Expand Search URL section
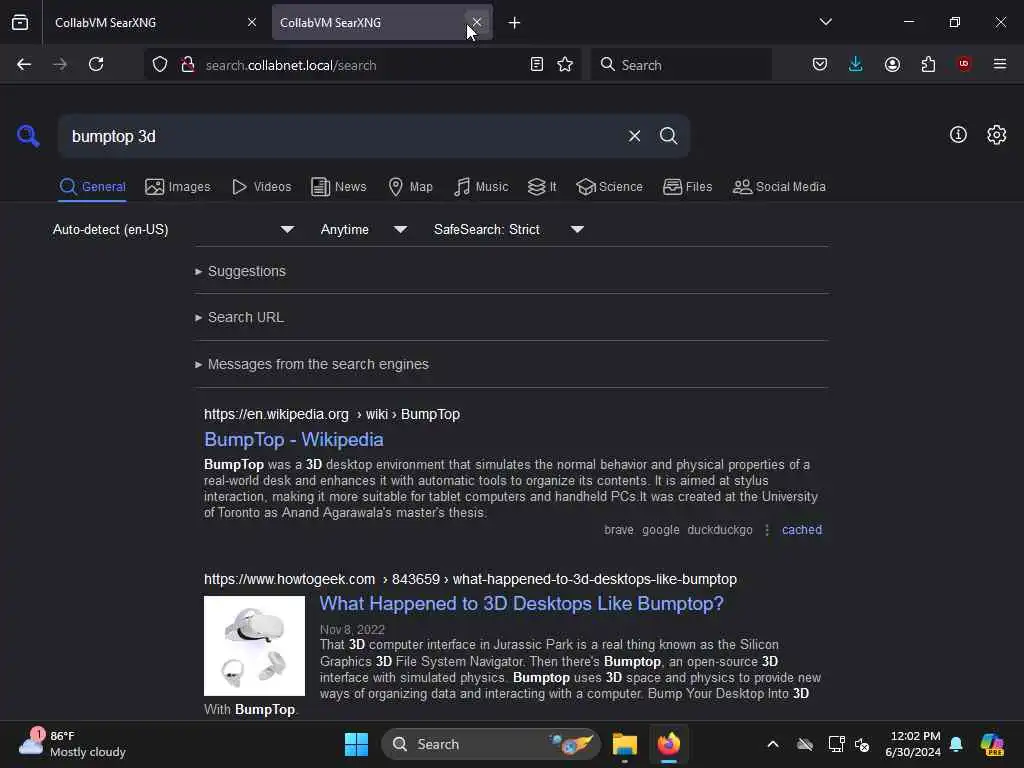 click(x=239, y=317)
